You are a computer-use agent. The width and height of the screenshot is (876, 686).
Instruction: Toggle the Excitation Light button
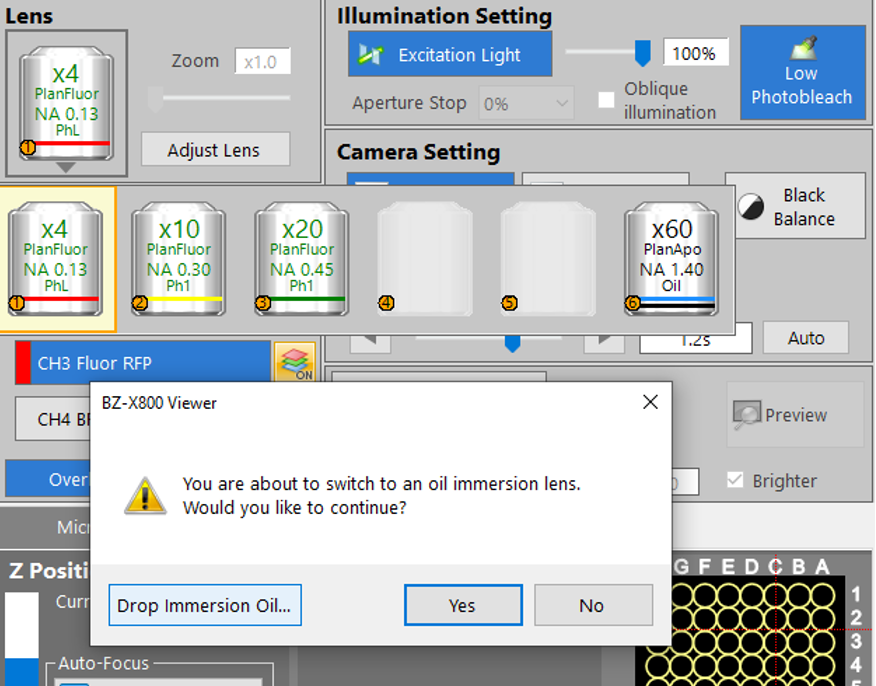[x=450, y=54]
